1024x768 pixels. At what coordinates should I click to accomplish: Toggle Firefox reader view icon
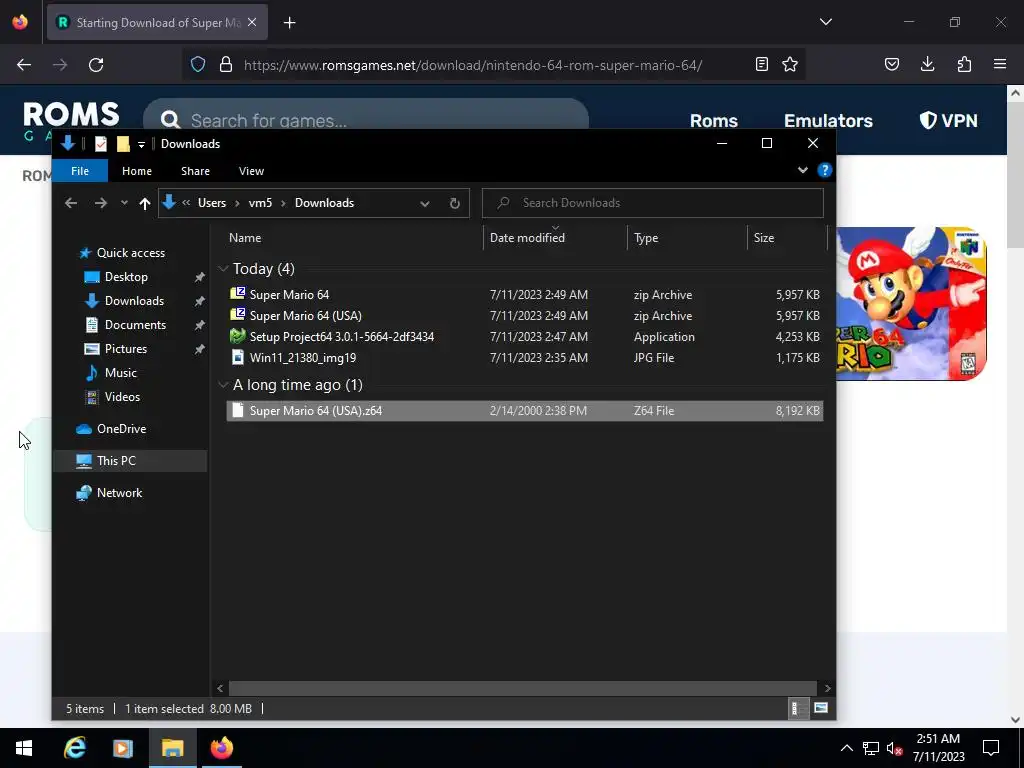tap(761, 64)
